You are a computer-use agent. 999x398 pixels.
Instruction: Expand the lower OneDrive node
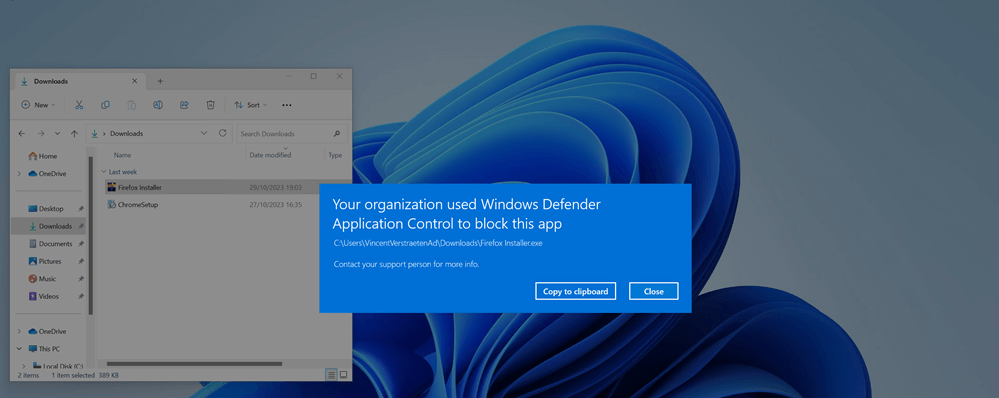pos(19,331)
